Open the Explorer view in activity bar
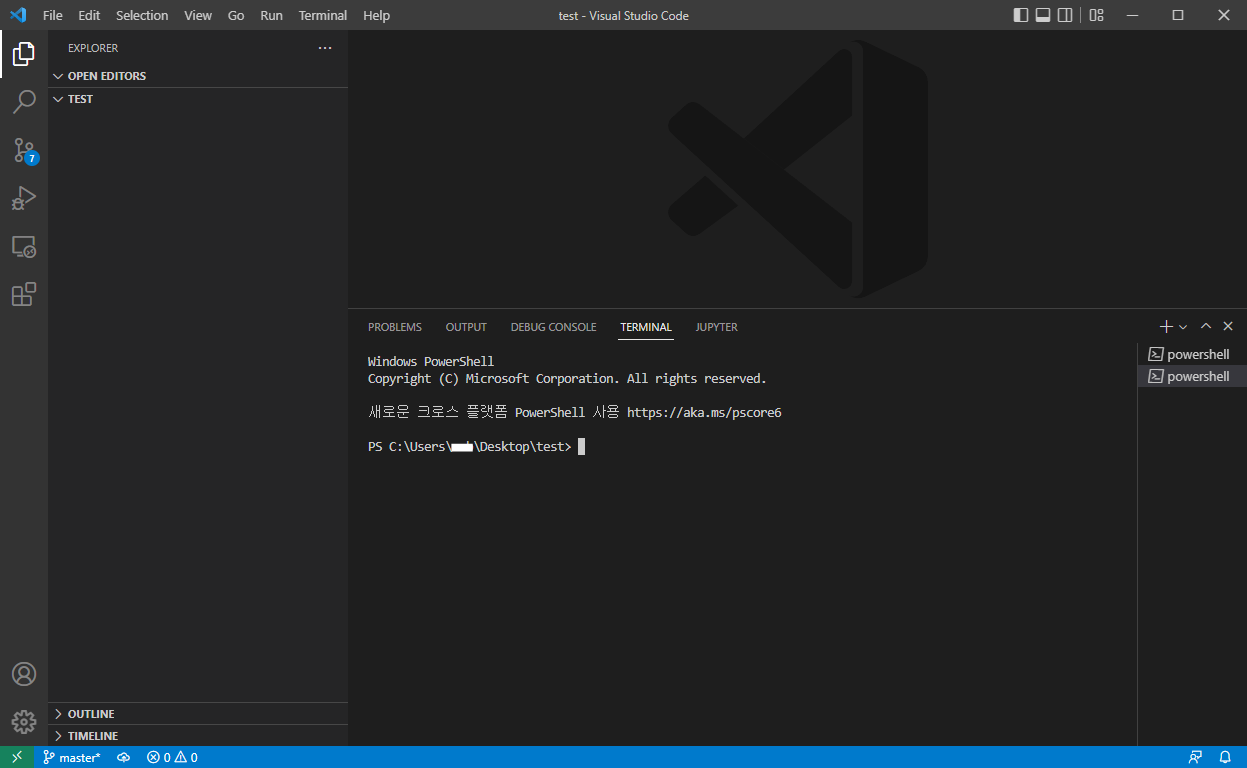 tap(24, 54)
